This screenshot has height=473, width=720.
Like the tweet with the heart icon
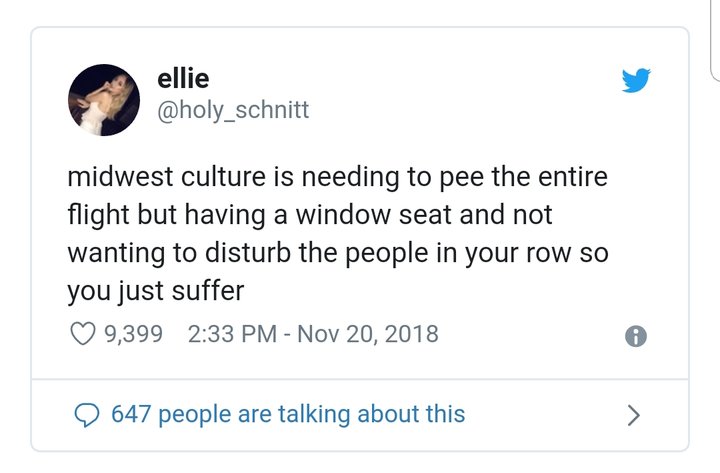click(83, 334)
